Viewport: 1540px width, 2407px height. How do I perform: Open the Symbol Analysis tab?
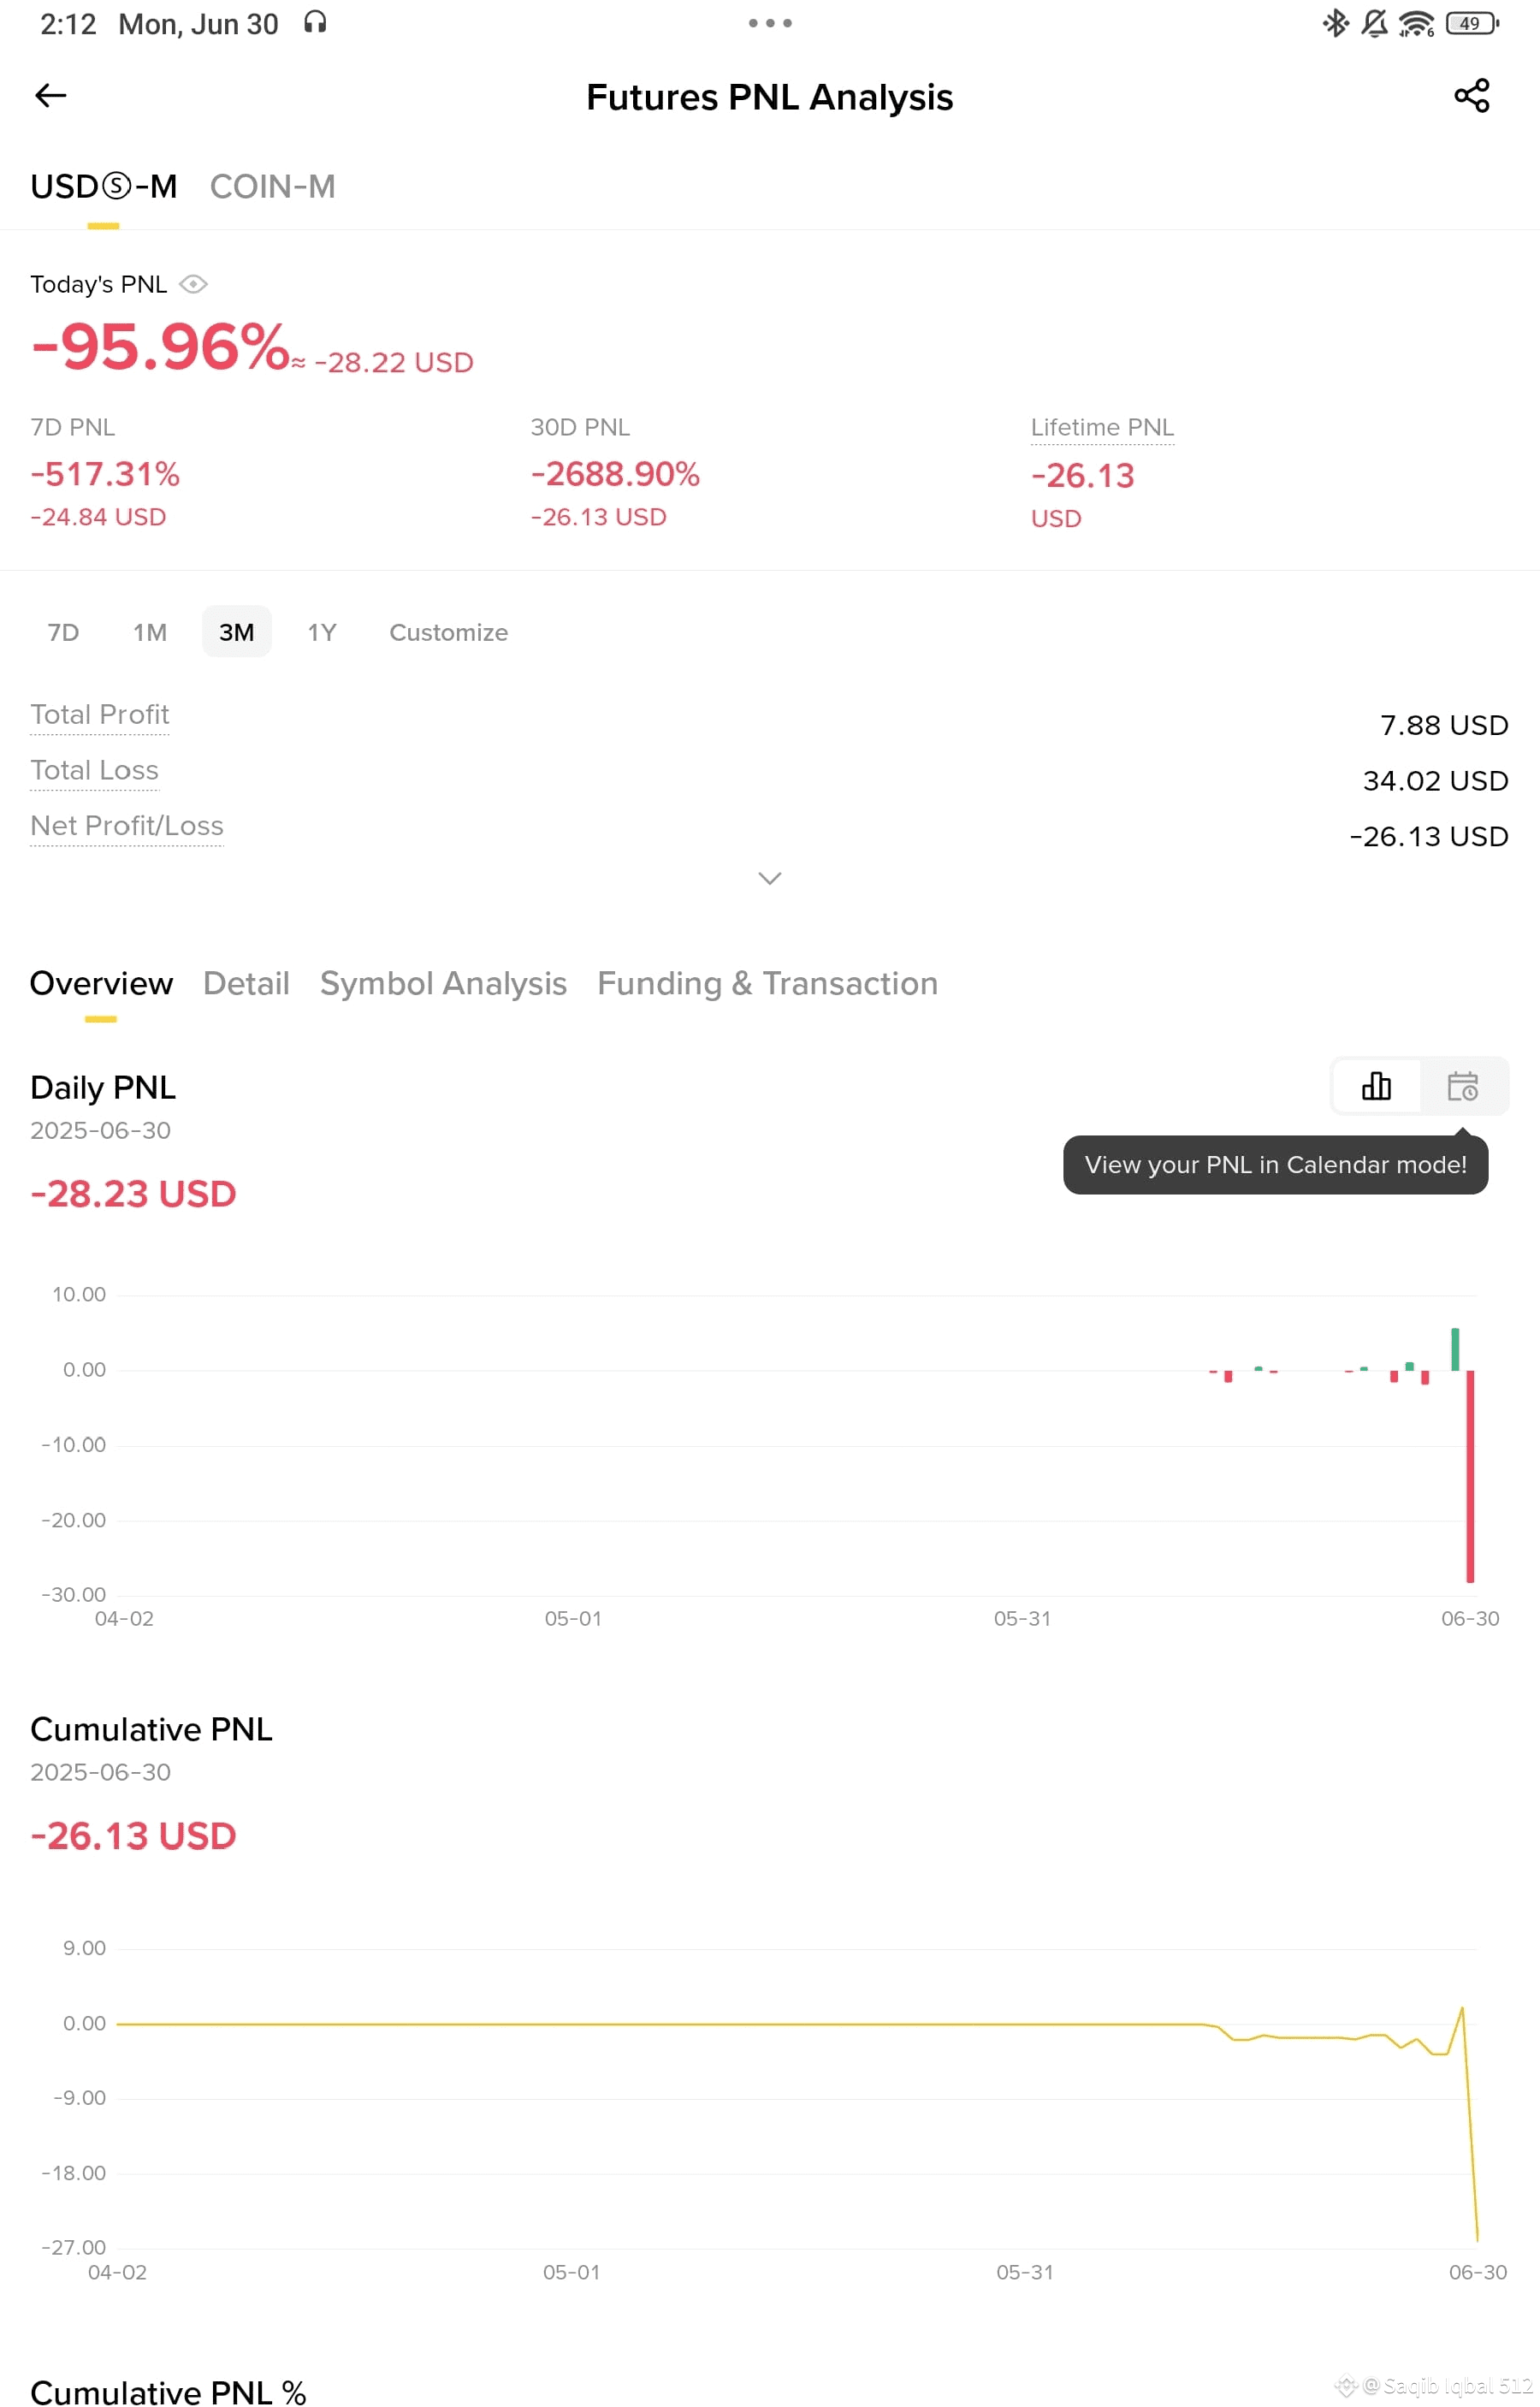point(443,983)
